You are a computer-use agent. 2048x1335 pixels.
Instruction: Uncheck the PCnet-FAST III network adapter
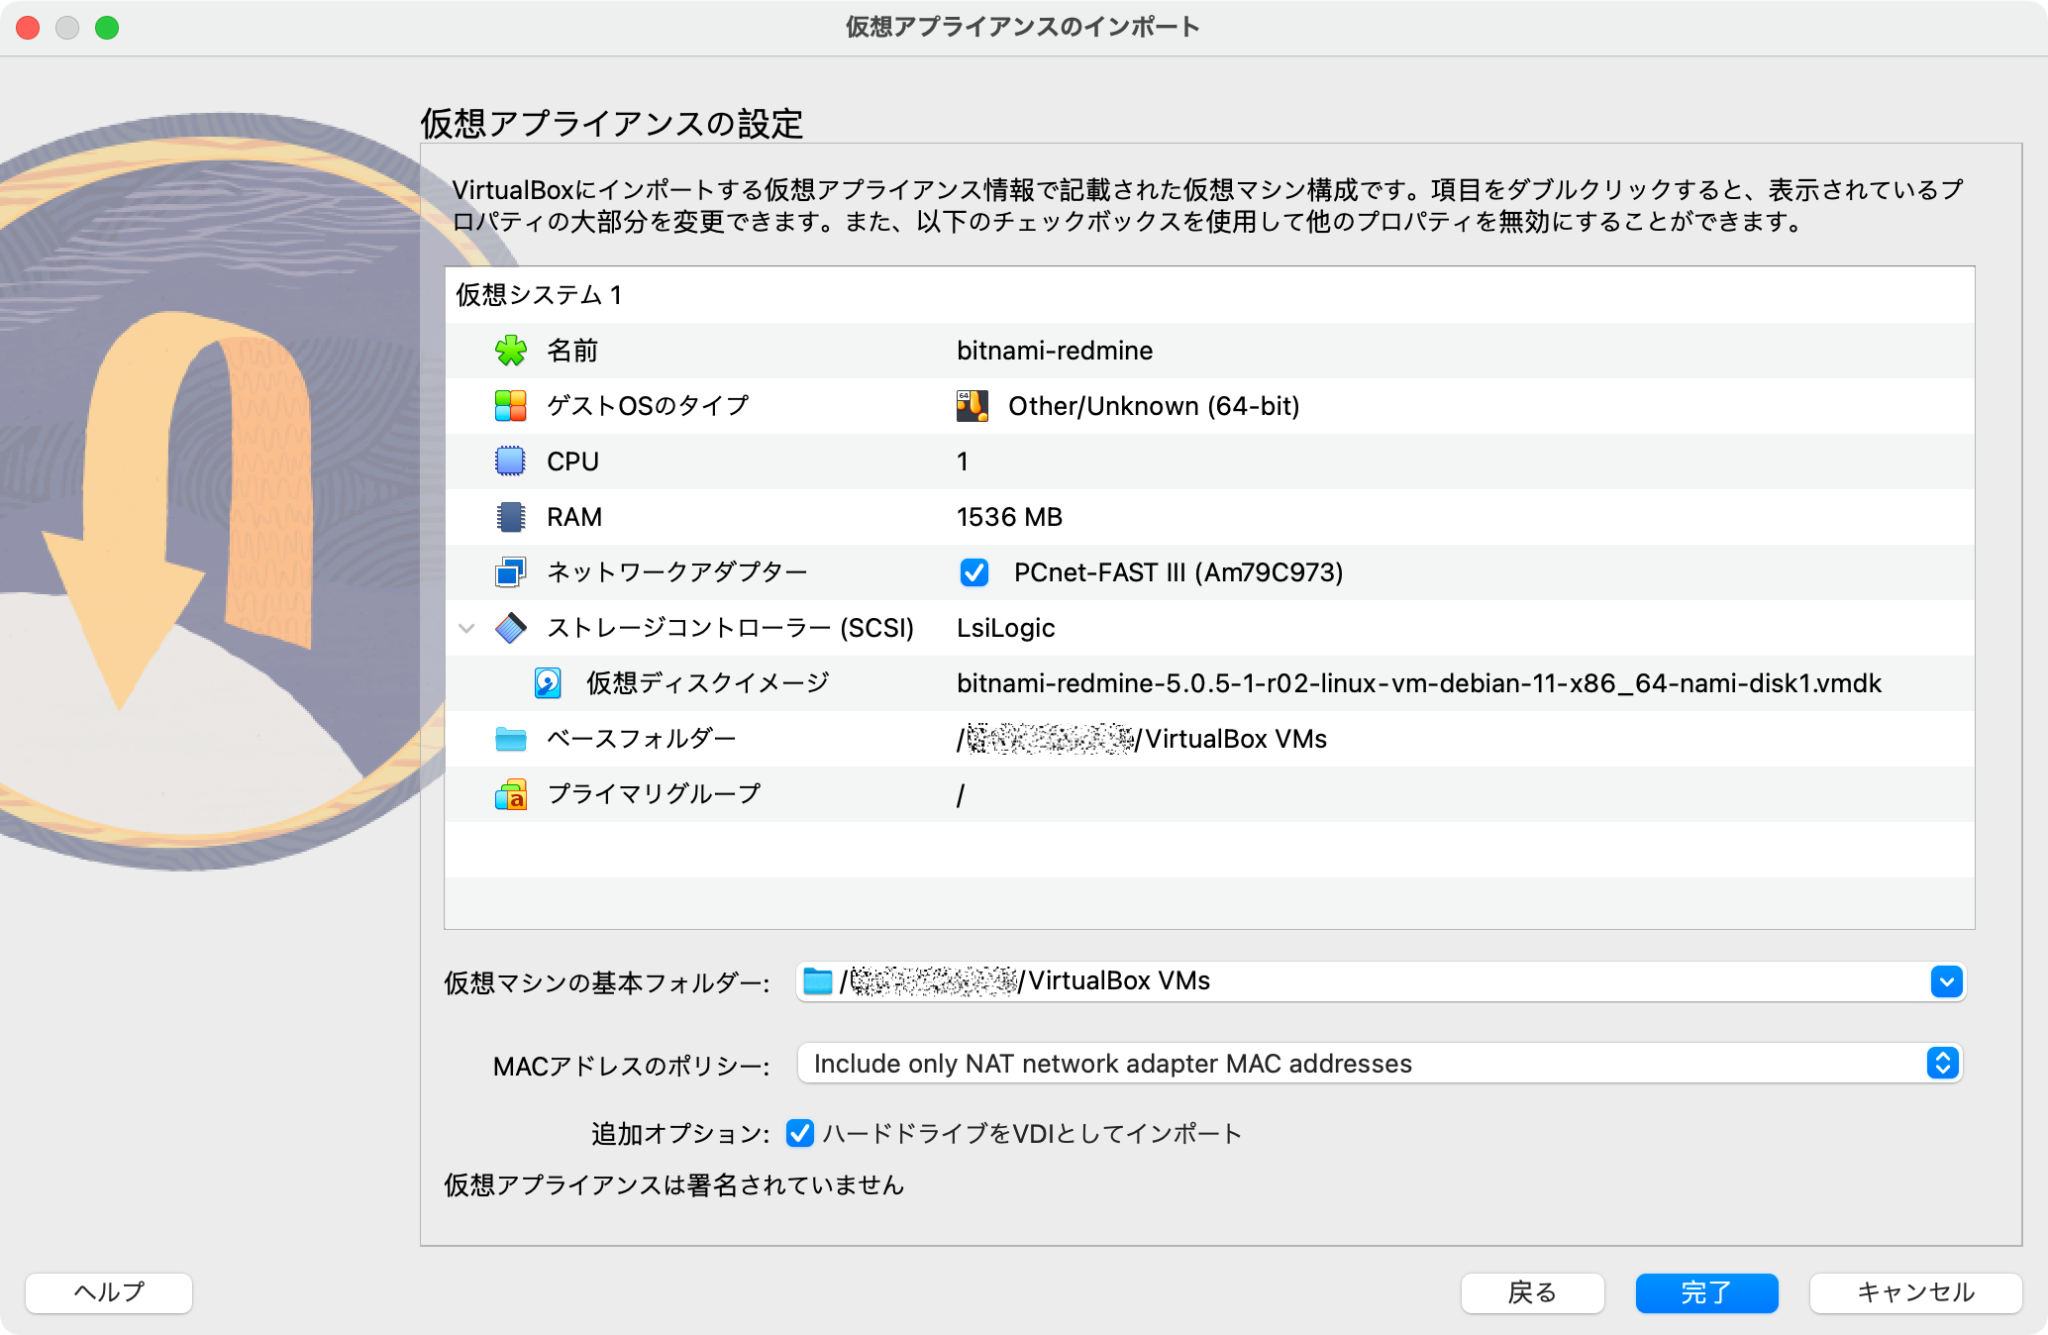[x=973, y=572]
